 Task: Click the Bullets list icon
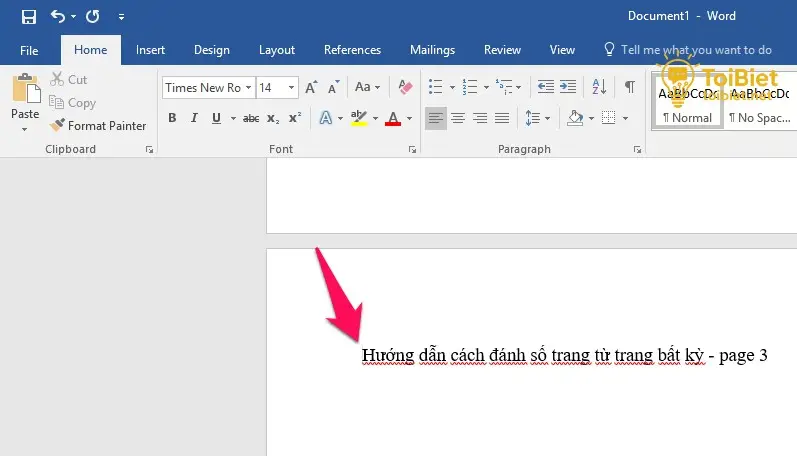pos(434,87)
